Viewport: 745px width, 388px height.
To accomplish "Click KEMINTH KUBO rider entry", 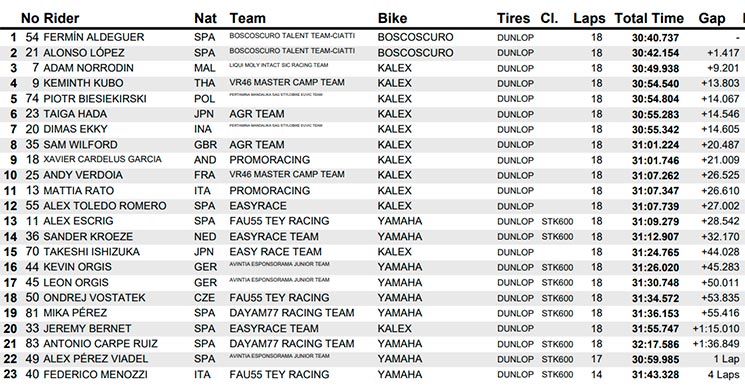I will 83,83.
